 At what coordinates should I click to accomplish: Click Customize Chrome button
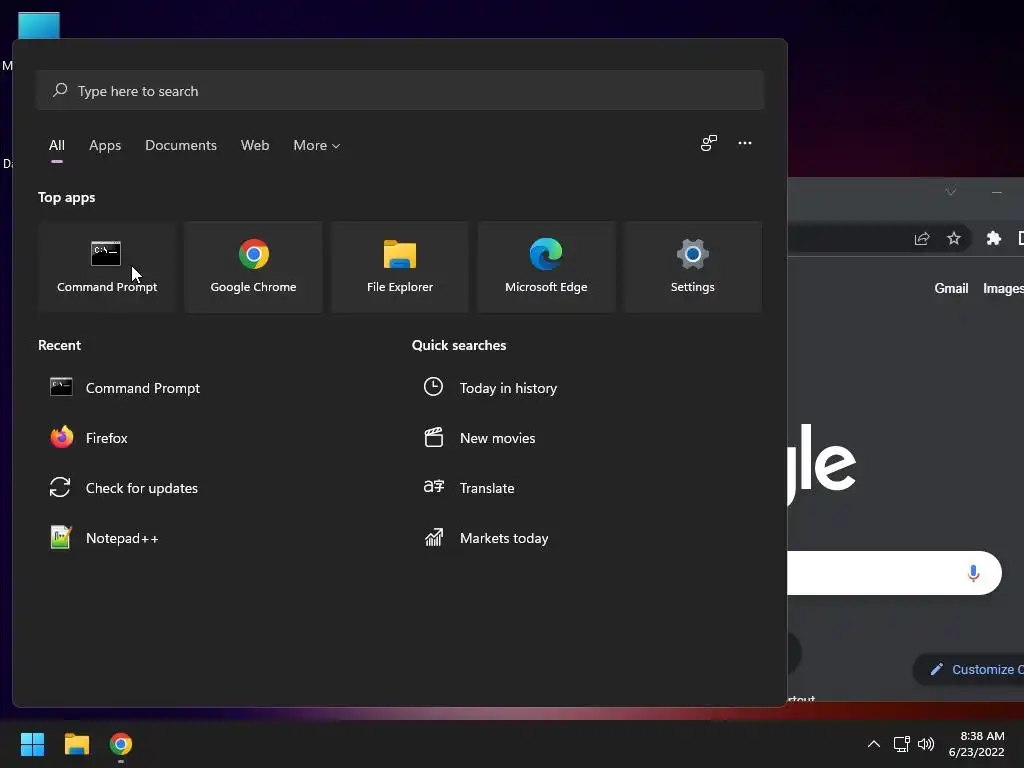coord(968,669)
